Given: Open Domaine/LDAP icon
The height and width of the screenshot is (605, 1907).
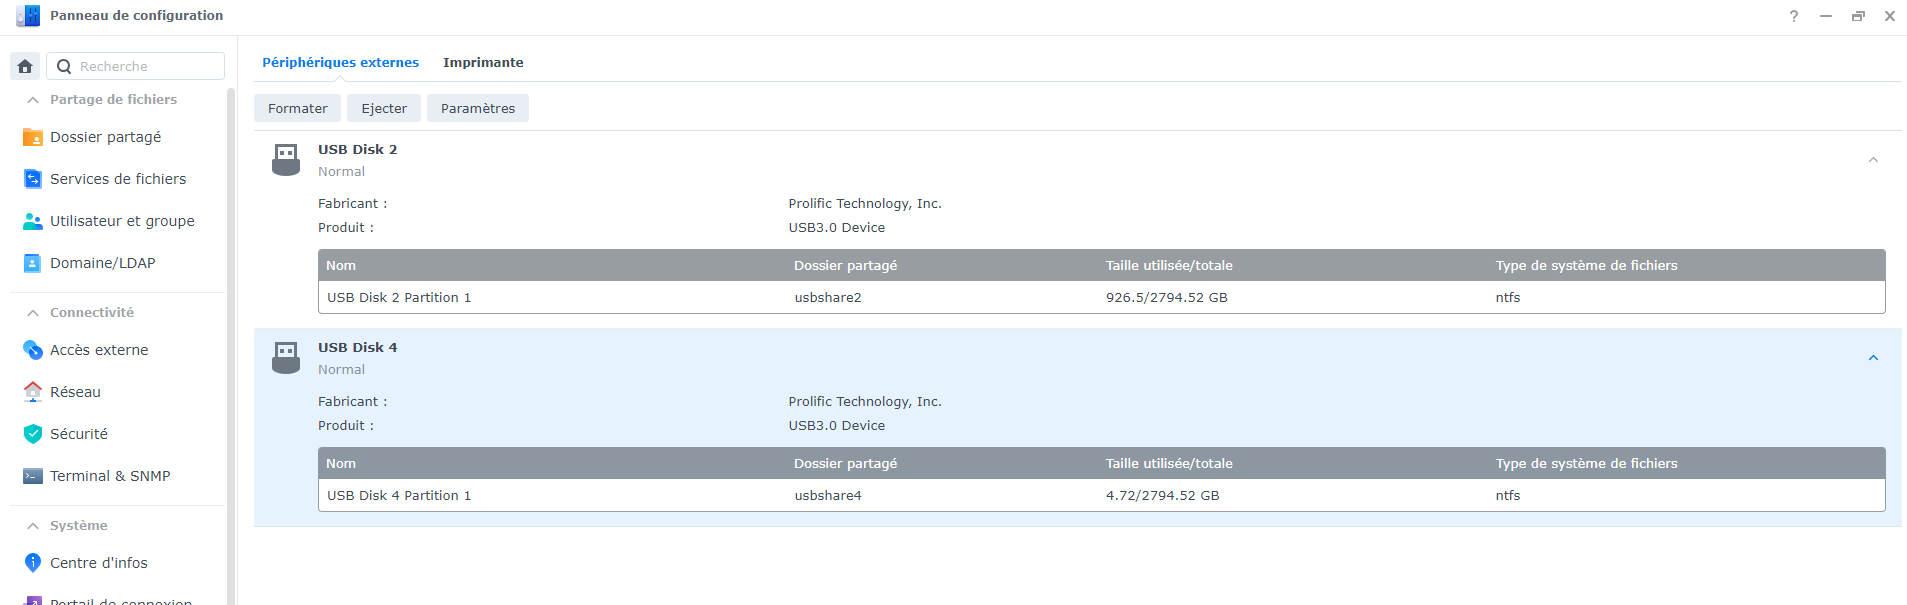Looking at the screenshot, I should (x=33, y=263).
